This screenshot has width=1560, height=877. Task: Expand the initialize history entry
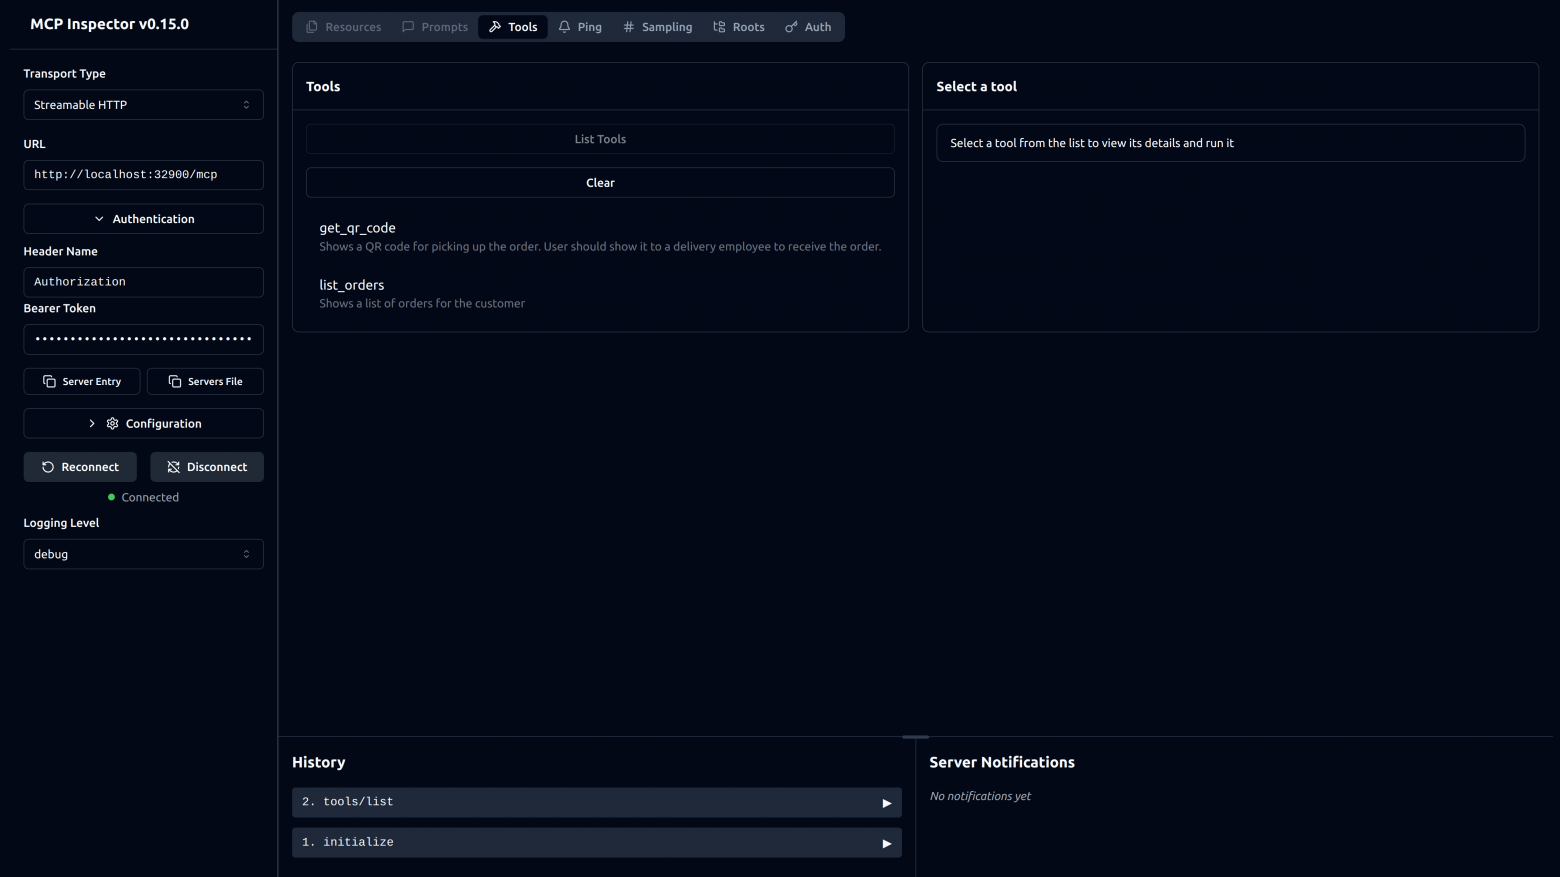pos(596,843)
